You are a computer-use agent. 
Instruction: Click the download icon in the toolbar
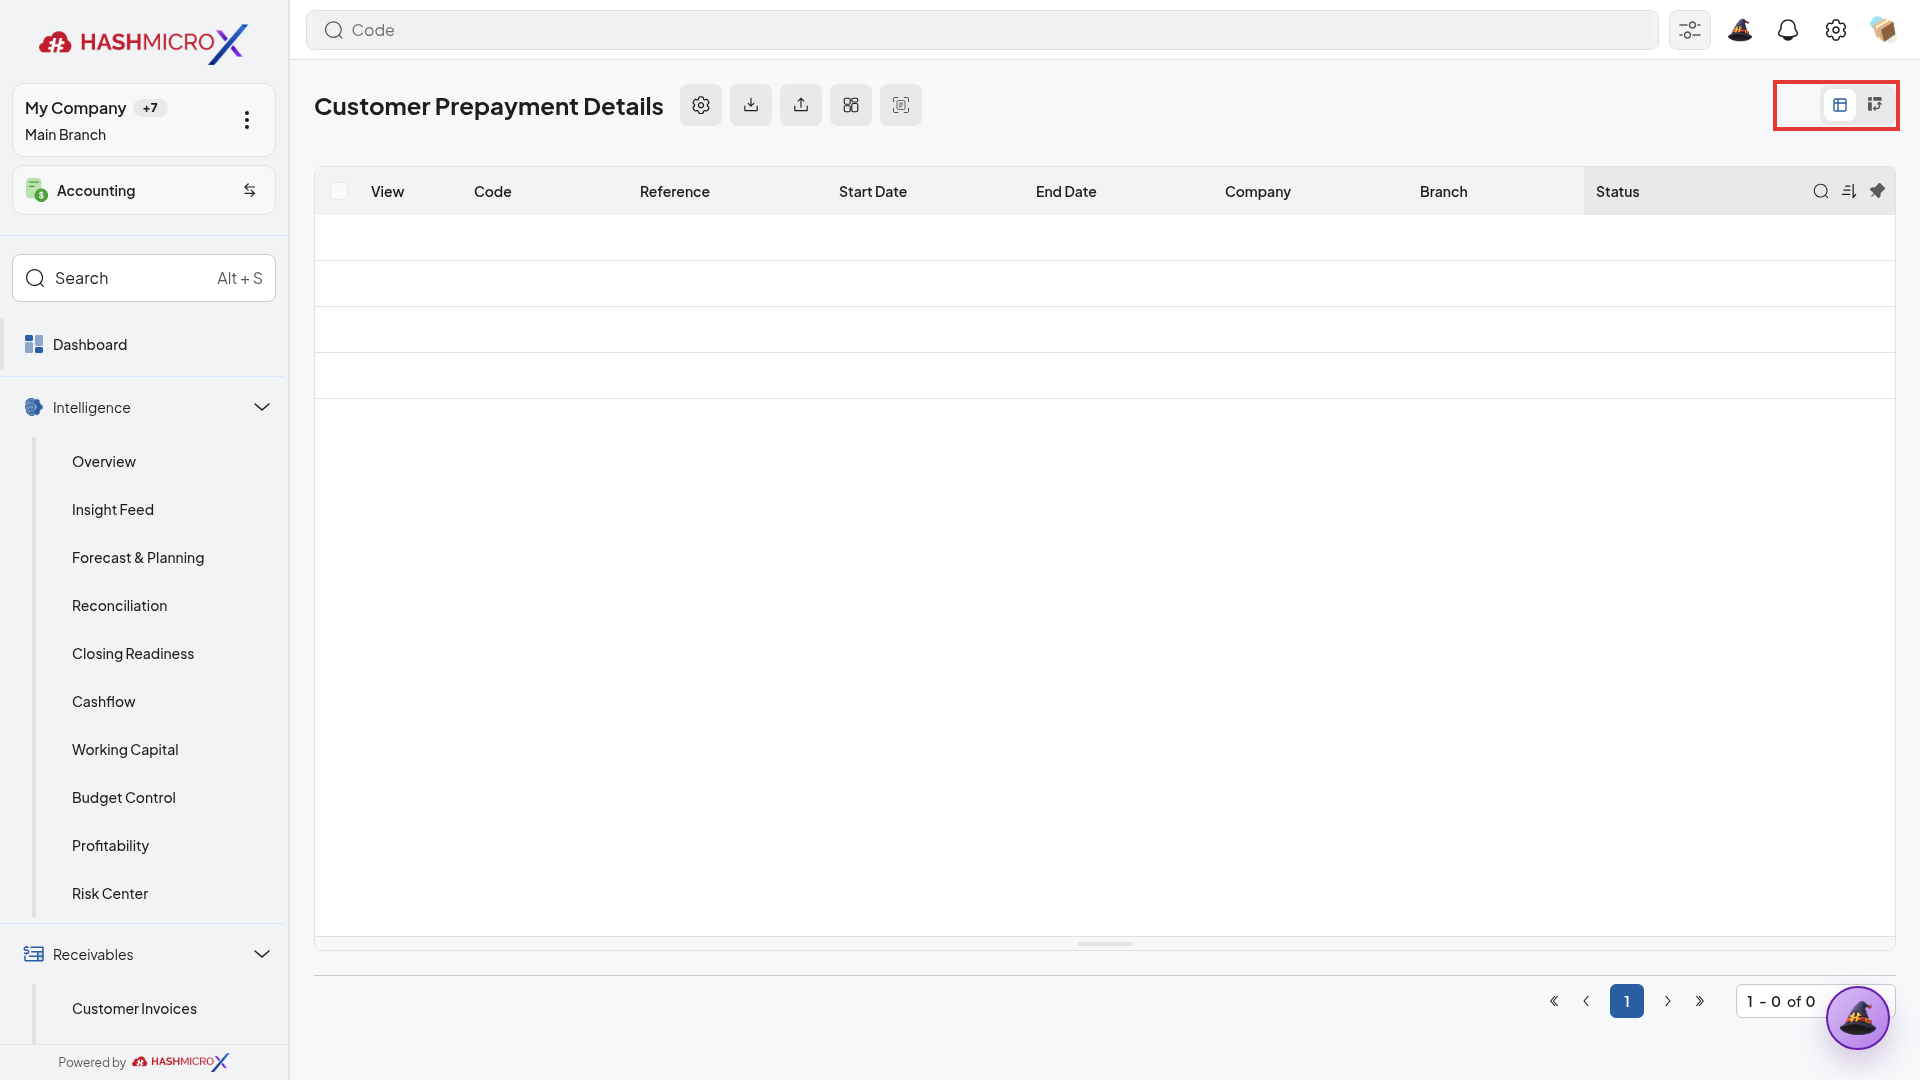point(751,105)
